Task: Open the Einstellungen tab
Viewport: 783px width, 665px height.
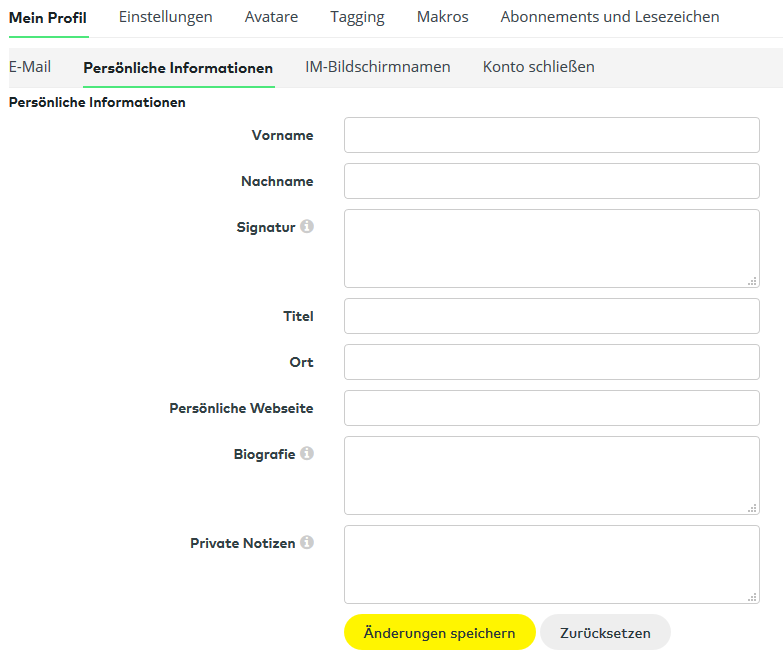Action: 165,17
